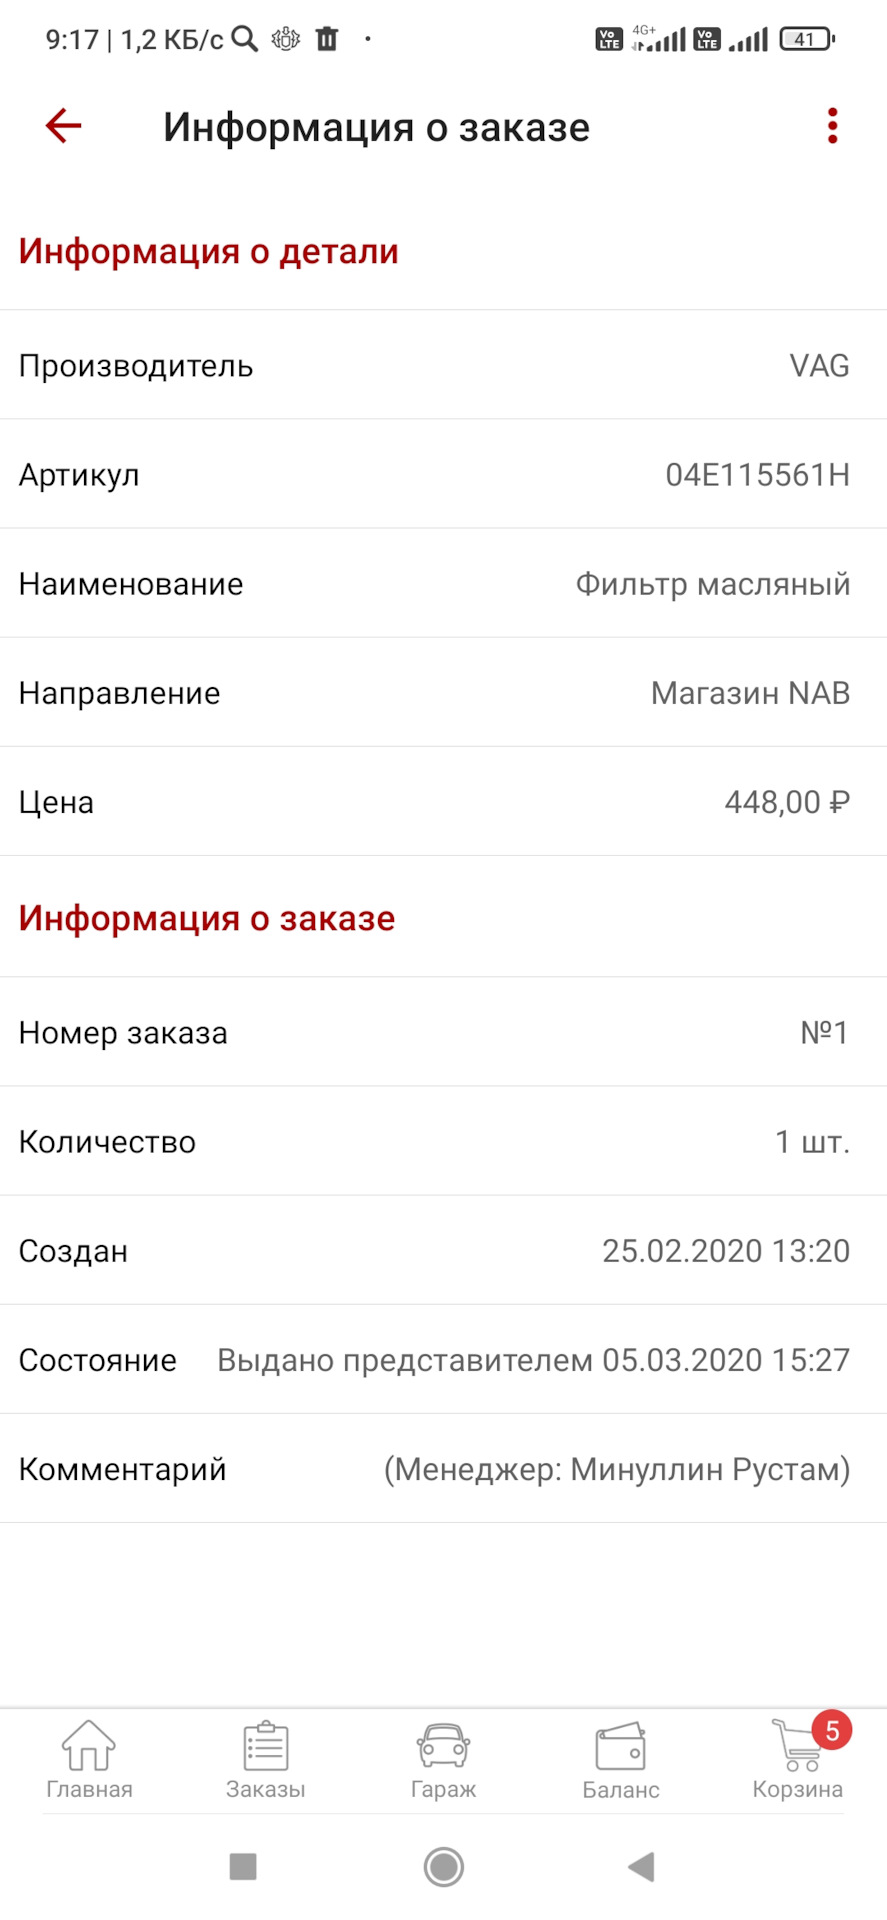
Task: Tap the cart badge showing 5
Action: pyautogui.click(x=832, y=1731)
